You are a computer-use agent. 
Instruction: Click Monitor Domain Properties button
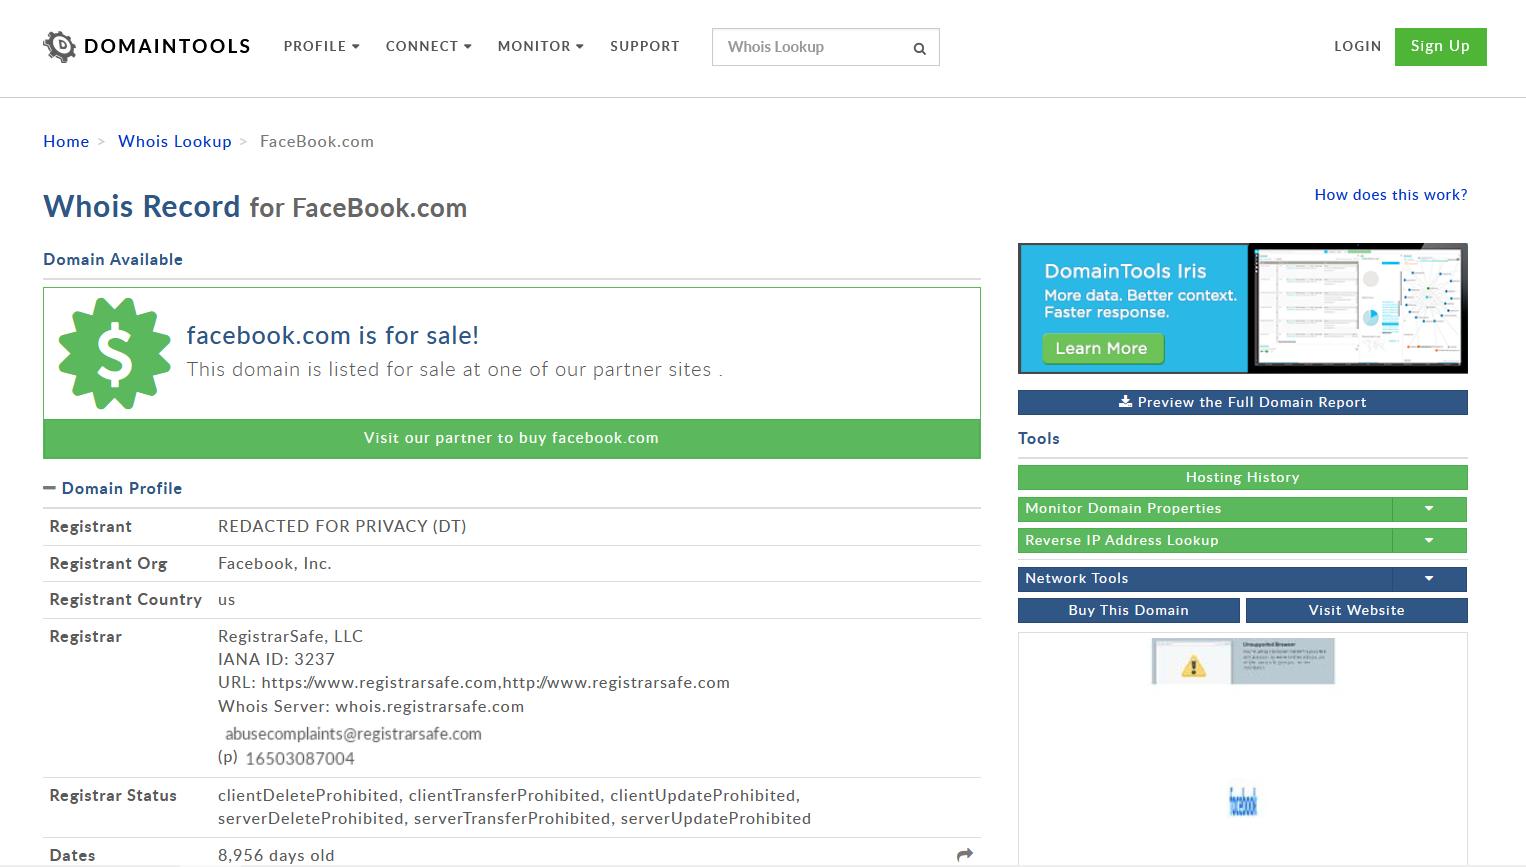click(1205, 509)
